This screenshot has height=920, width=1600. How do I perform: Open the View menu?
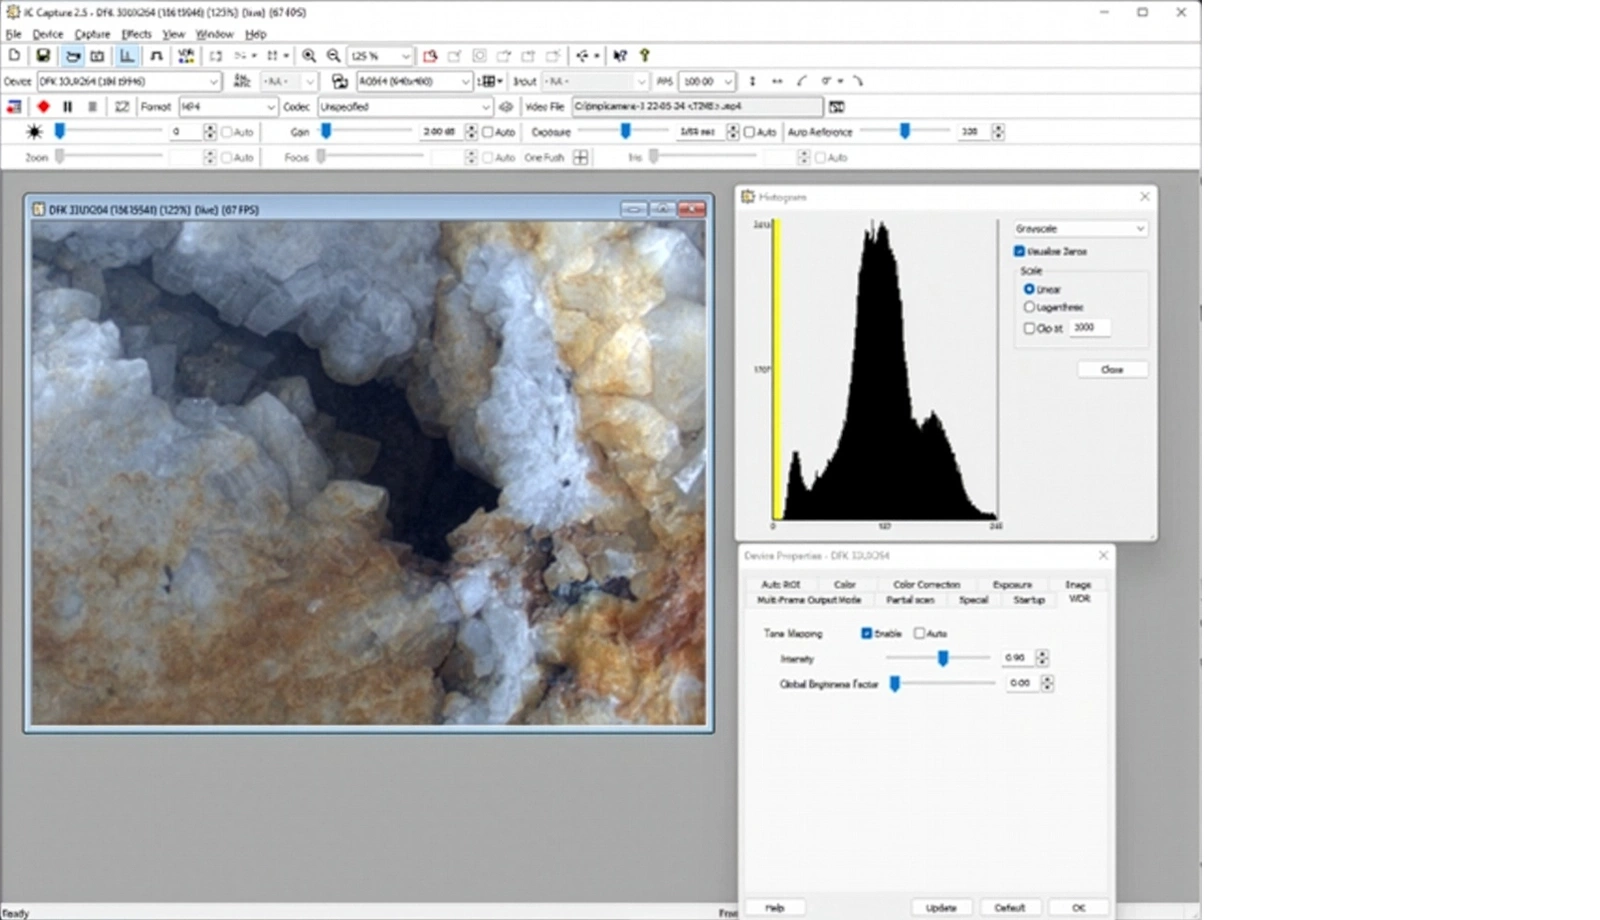pyautogui.click(x=173, y=34)
